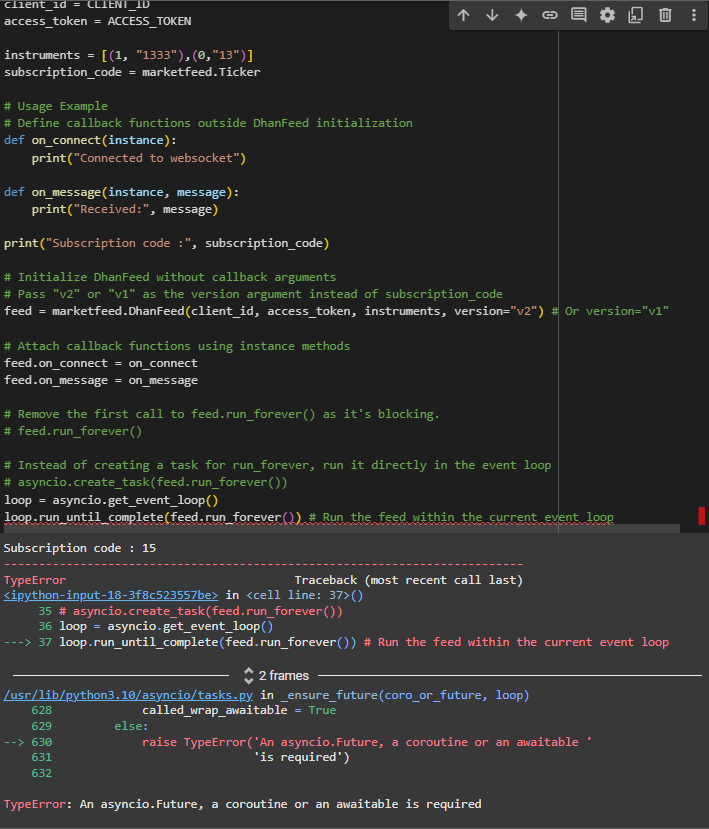Place cursor on the loop.run_until_complete code line
The width and height of the screenshot is (709, 829).
coord(150,517)
